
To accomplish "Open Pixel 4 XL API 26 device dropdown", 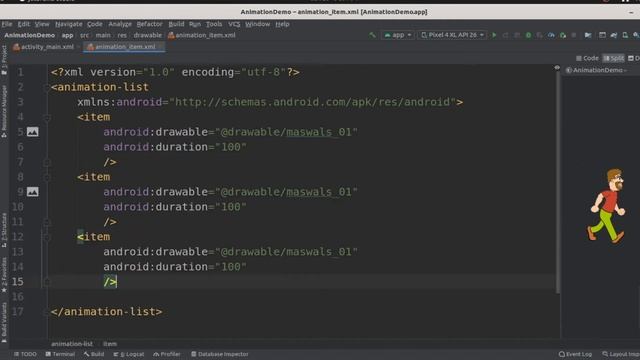I will tap(452, 35).
